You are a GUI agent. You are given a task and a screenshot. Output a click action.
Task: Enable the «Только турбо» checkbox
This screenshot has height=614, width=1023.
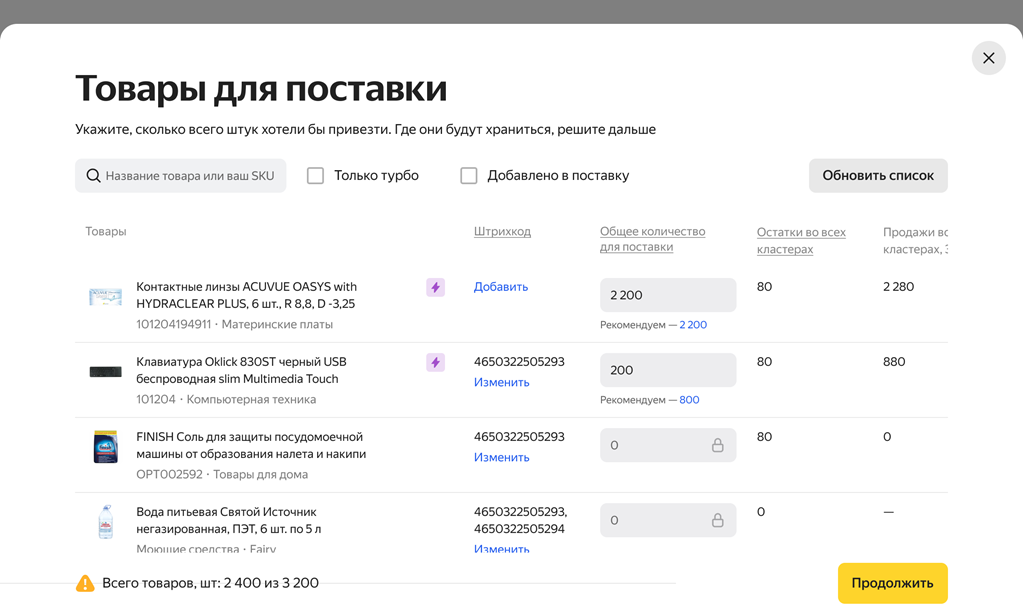(316, 176)
